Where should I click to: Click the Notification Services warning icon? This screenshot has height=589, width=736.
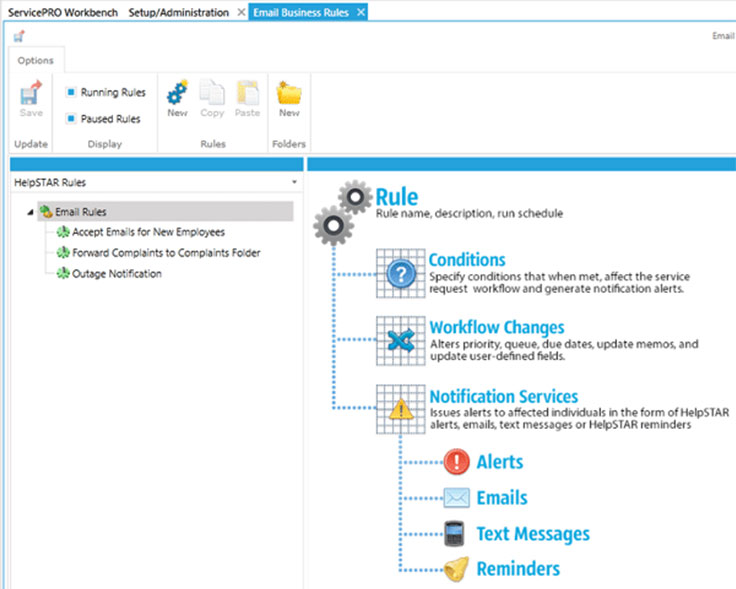[400, 409]
